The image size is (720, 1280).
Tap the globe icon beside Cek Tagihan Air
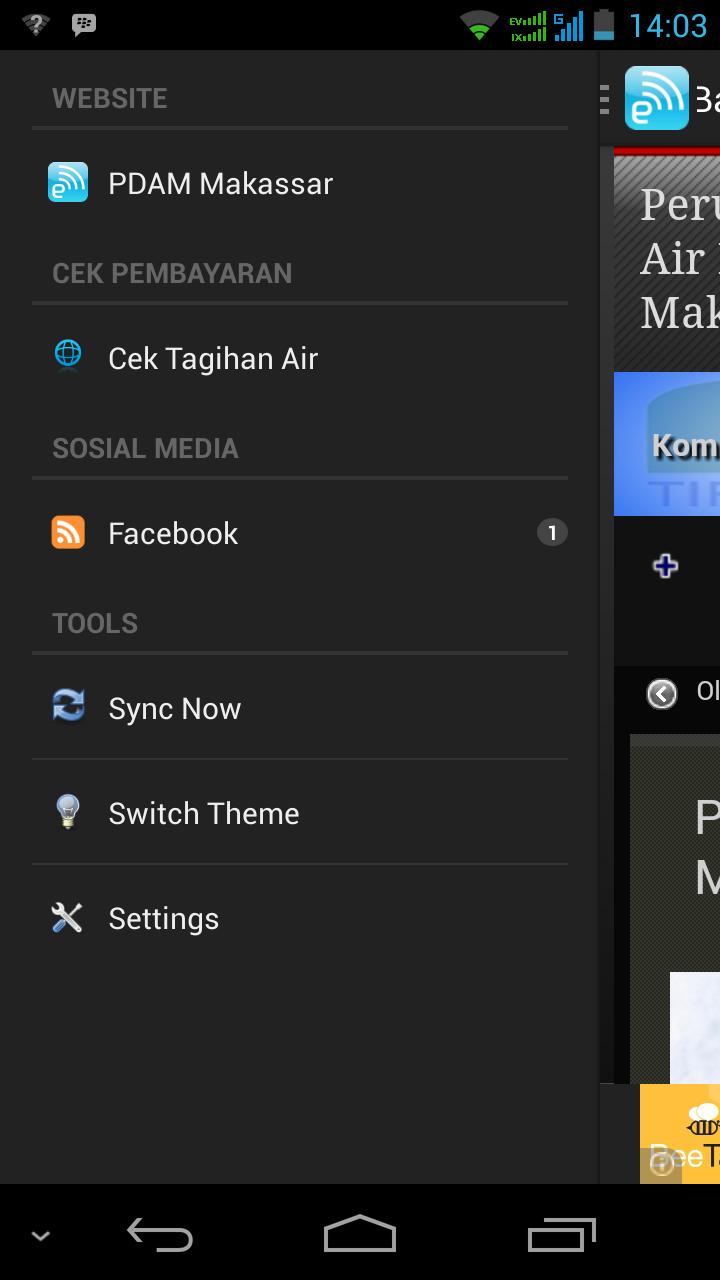pyautogui.click(x=68, y=355)
